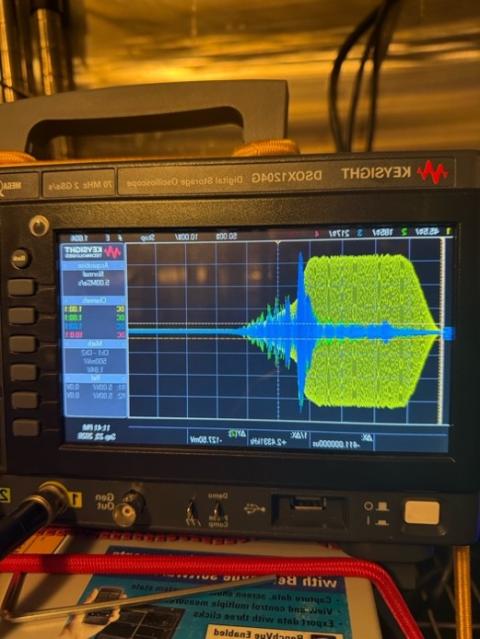Viewport: 480px width, 639px height.
Task: Click the 70 MHz 2 GSa/s bandwidth label
Action: (80, 185)
